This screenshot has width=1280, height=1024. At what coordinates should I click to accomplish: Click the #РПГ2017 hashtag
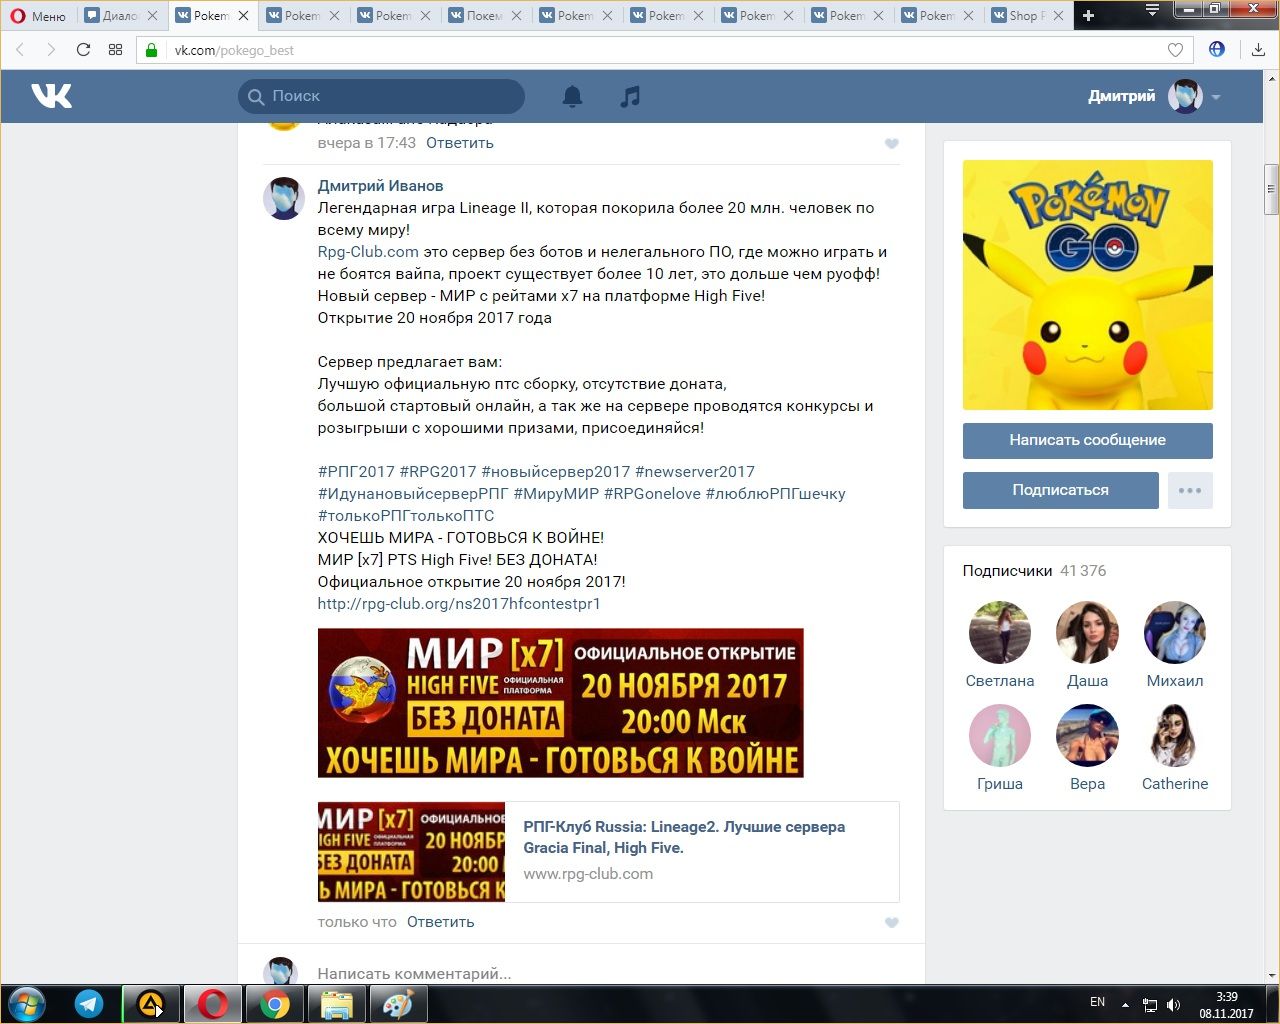pyautogui.click(x=356, y=472)
